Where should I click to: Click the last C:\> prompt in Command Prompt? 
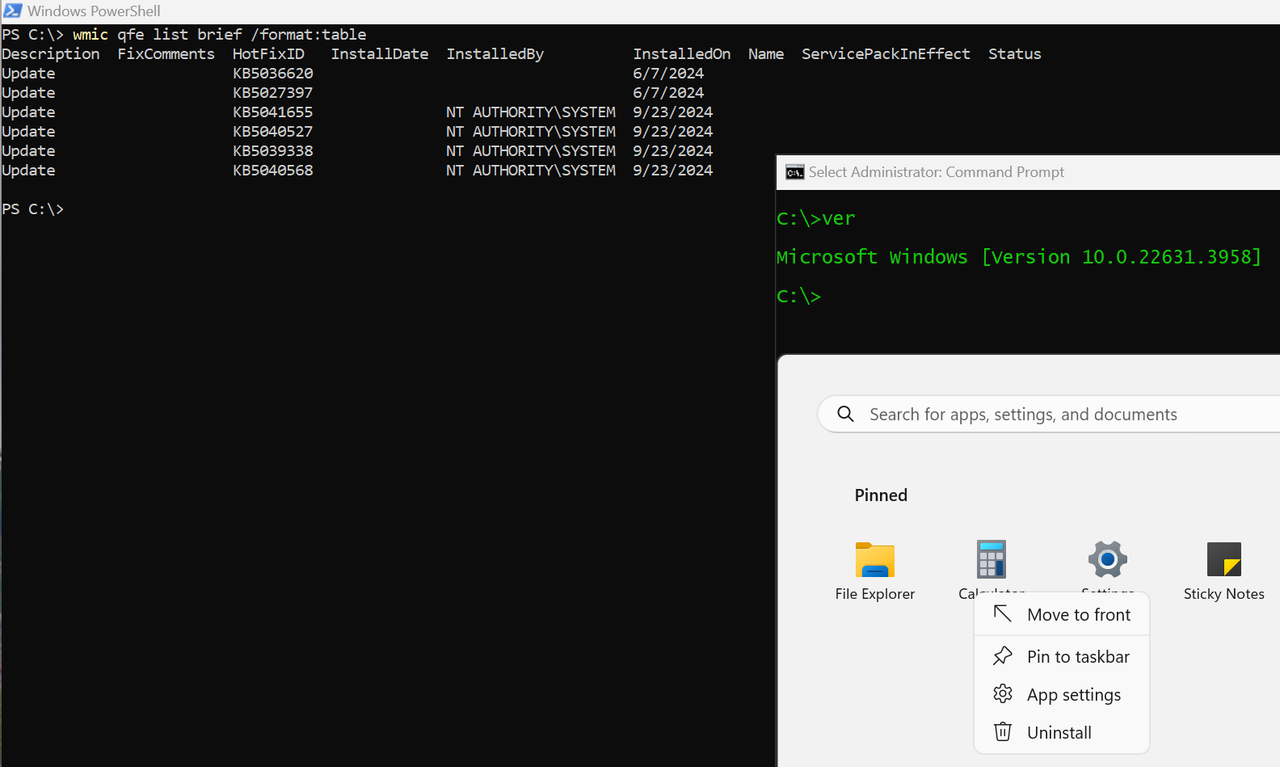(798, 296)
